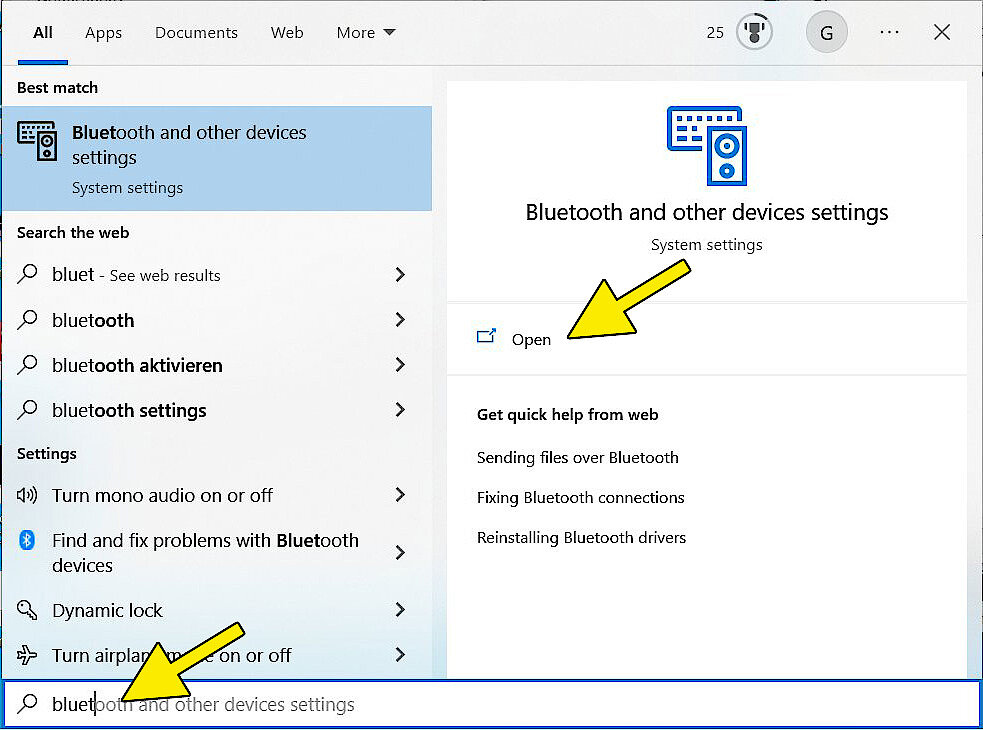This screenshot has width=983, height=730.
Task: Open the Fixing Bluetooth connections help link
Action: click(580, 497)
